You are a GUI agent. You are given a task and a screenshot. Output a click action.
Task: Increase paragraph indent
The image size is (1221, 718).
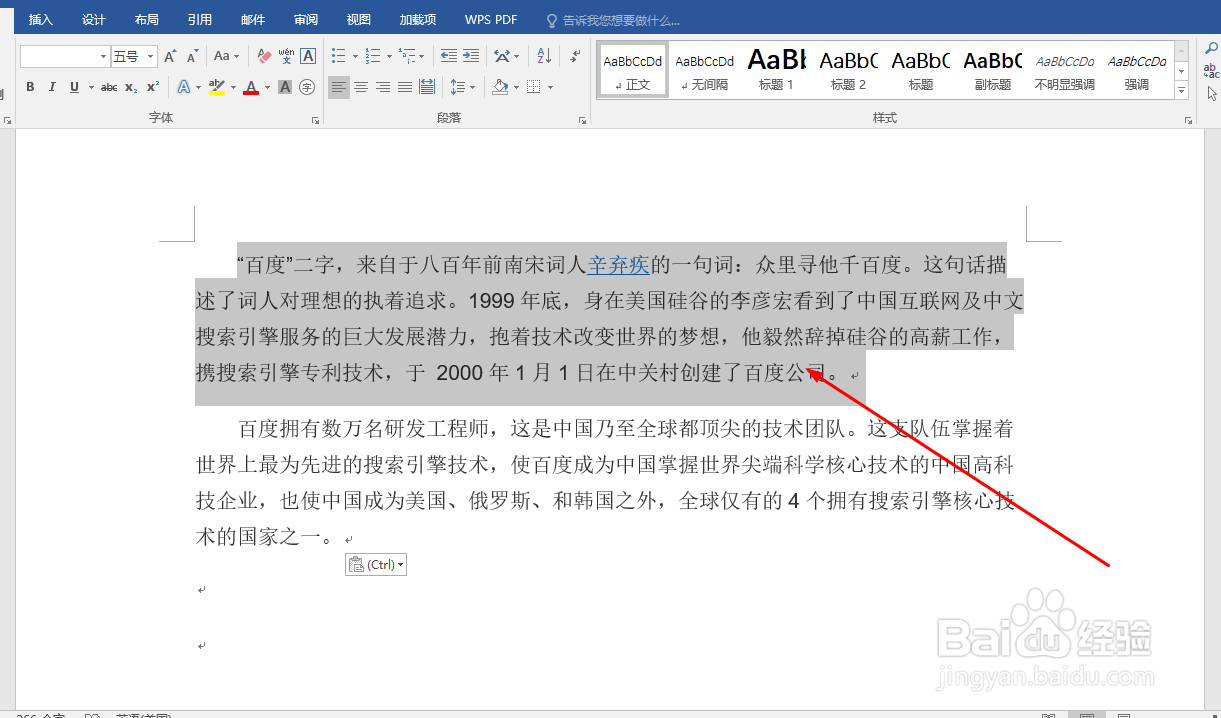point(471,56)
